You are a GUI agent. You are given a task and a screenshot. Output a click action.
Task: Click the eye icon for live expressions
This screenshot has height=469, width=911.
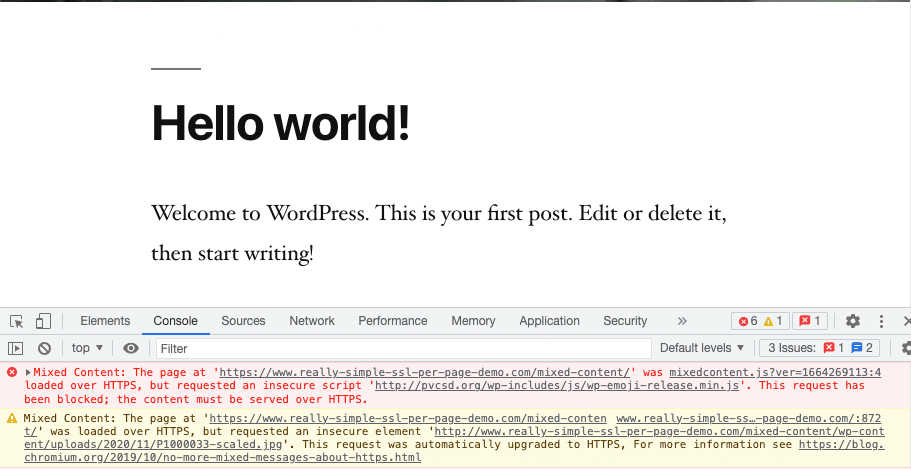(x=131, y=348)
